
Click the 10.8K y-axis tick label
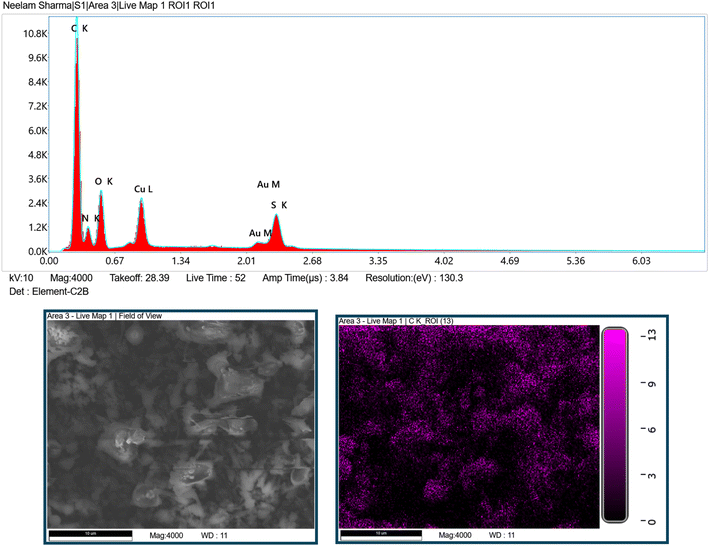coord(34,34)
